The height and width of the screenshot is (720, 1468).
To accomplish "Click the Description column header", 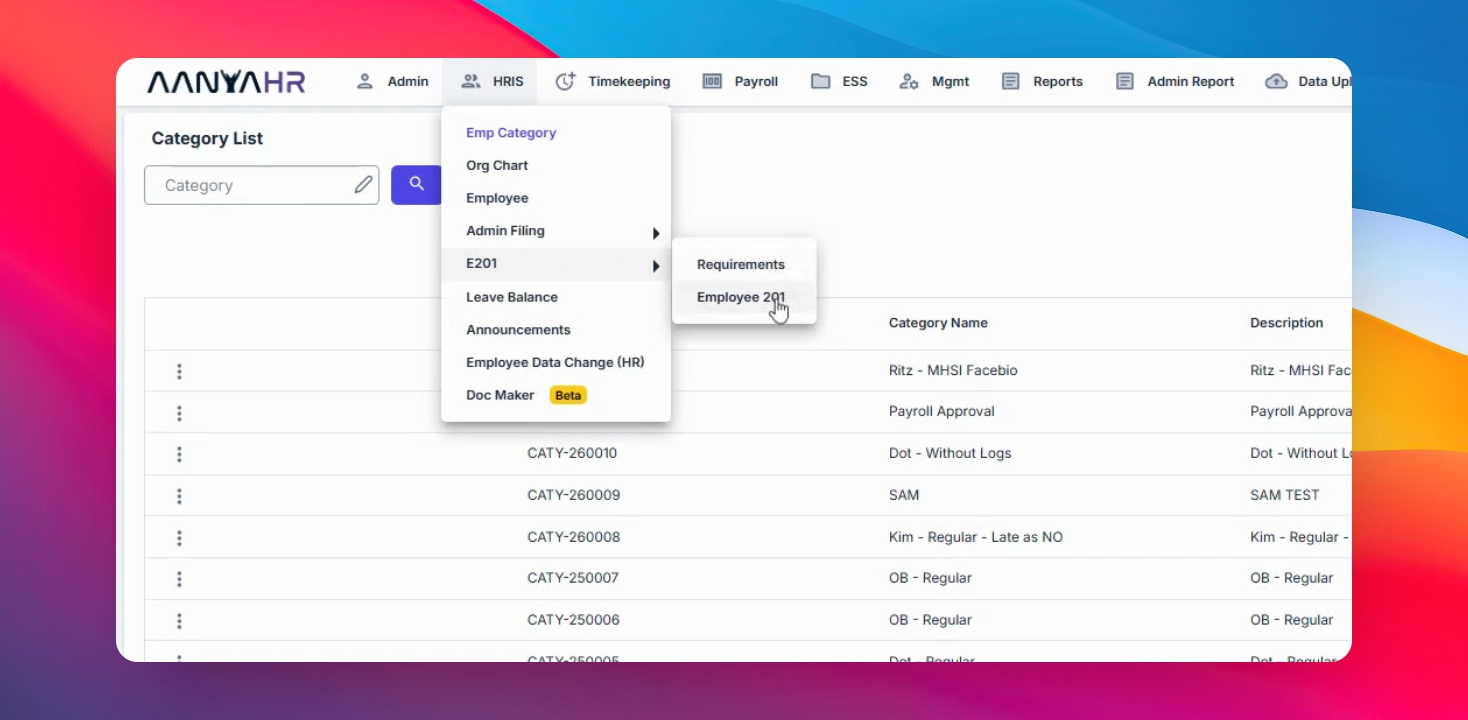I will (x=1287, y=323).
